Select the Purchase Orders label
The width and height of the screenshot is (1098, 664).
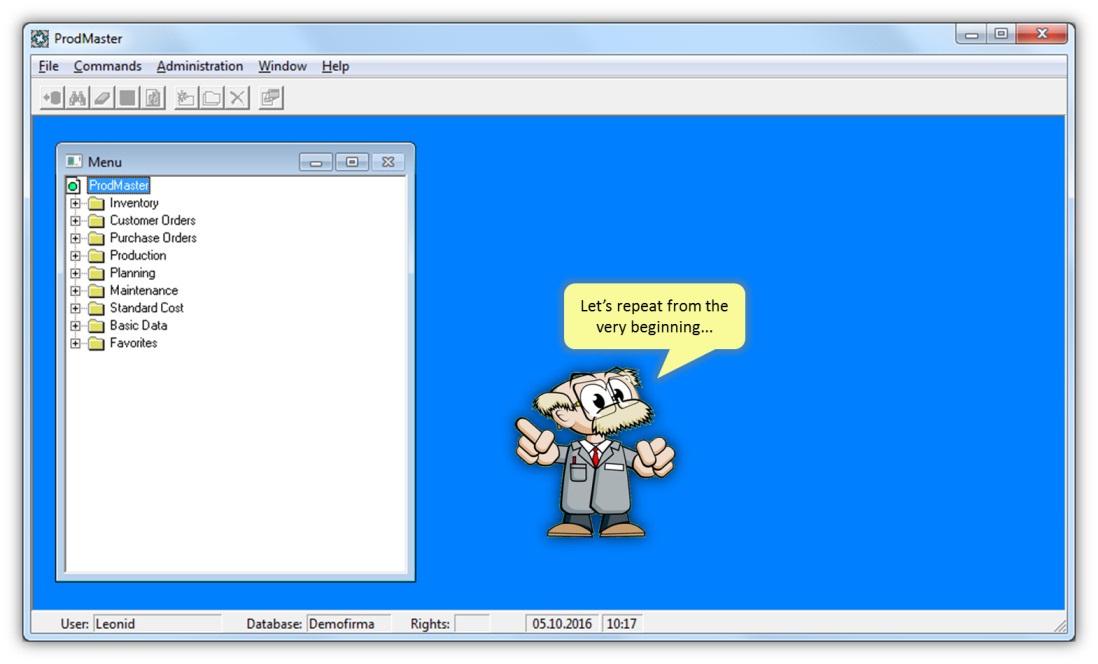pyautogui.click(x=153, y=238)
